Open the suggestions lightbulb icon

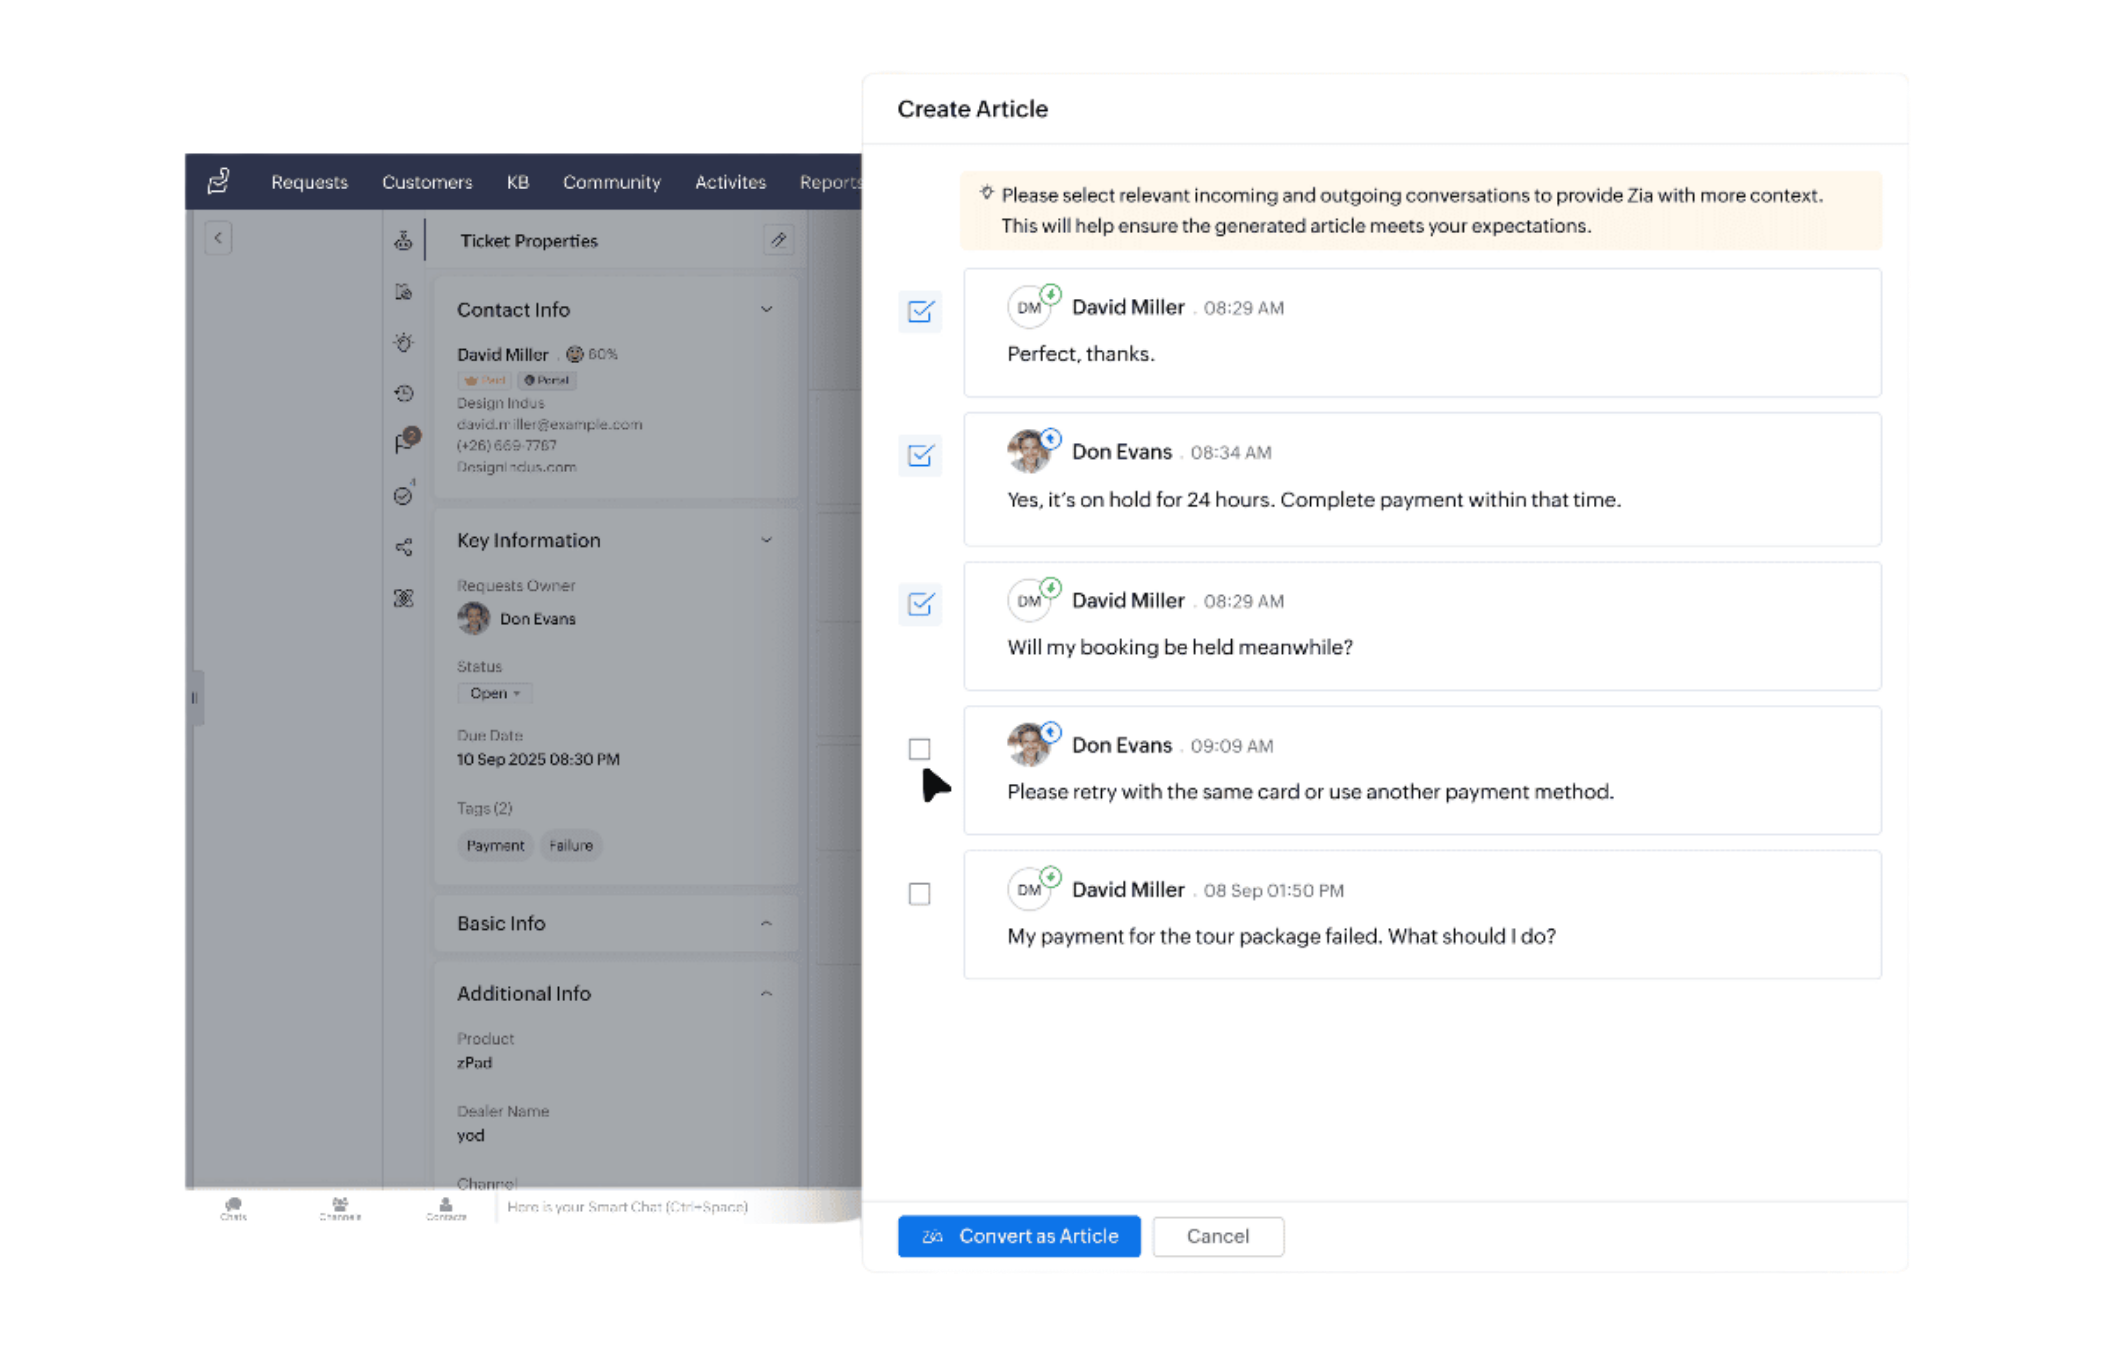click(403, 343)
